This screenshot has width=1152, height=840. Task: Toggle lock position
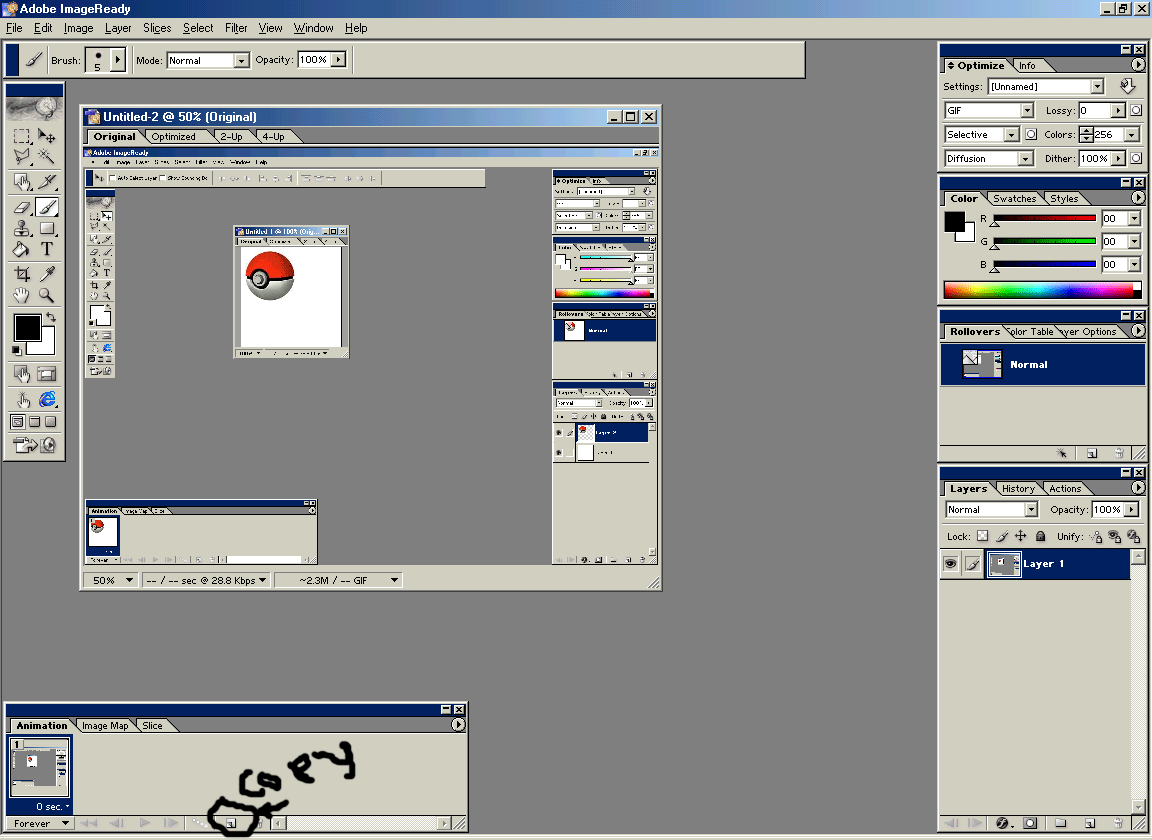click(1020, 536)
